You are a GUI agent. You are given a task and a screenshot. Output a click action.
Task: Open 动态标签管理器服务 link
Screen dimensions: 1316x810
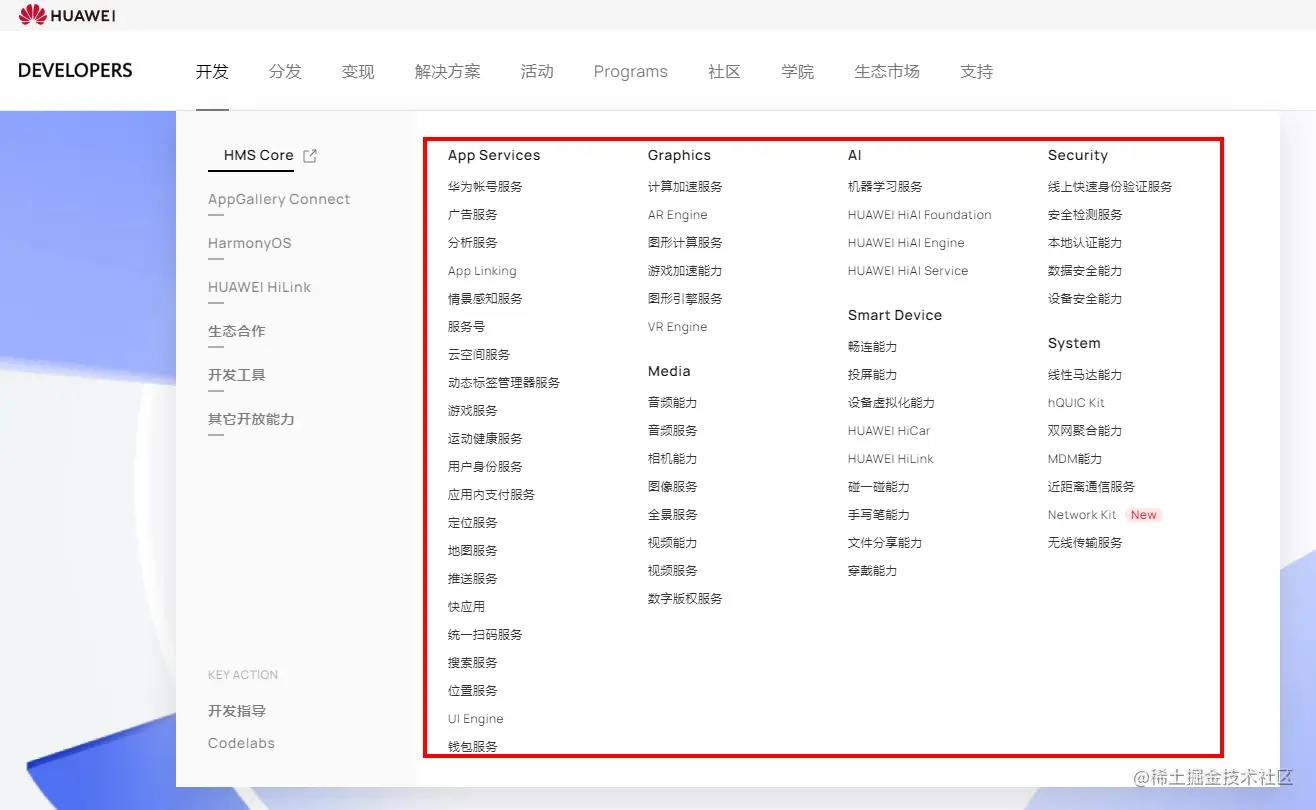(x=504, y=383)
